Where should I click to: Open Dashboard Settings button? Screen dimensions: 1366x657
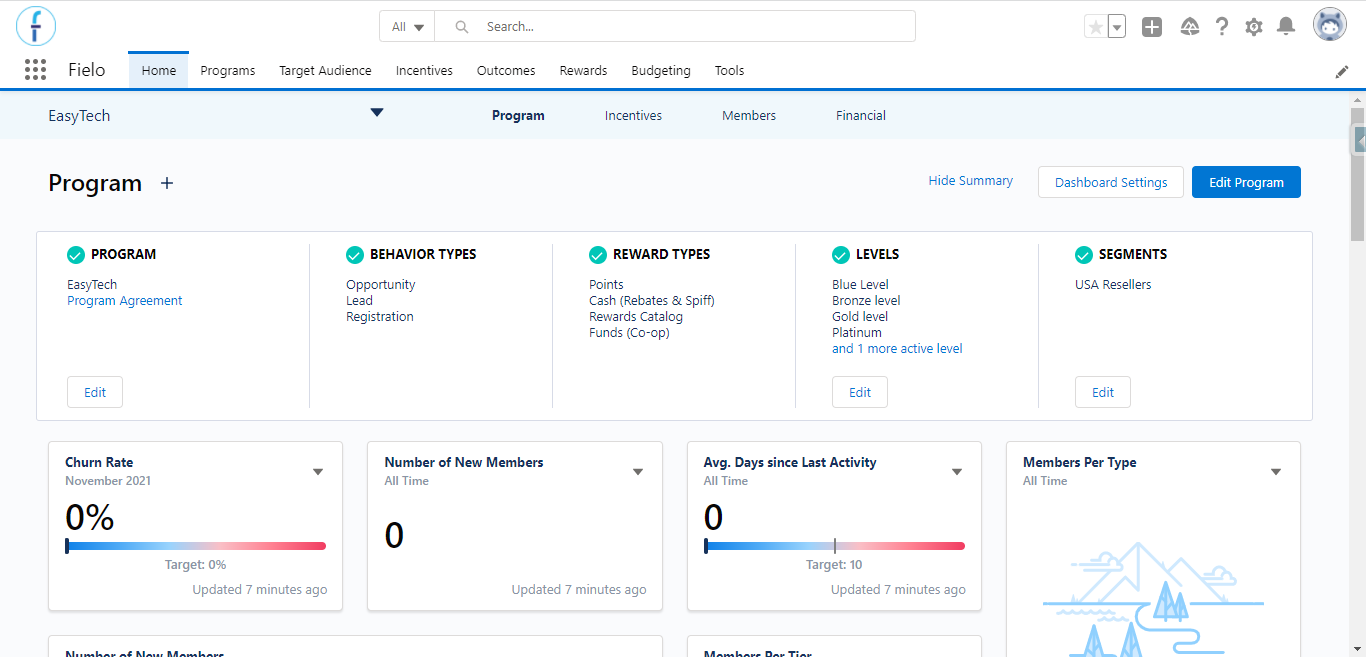(1111, 182)
